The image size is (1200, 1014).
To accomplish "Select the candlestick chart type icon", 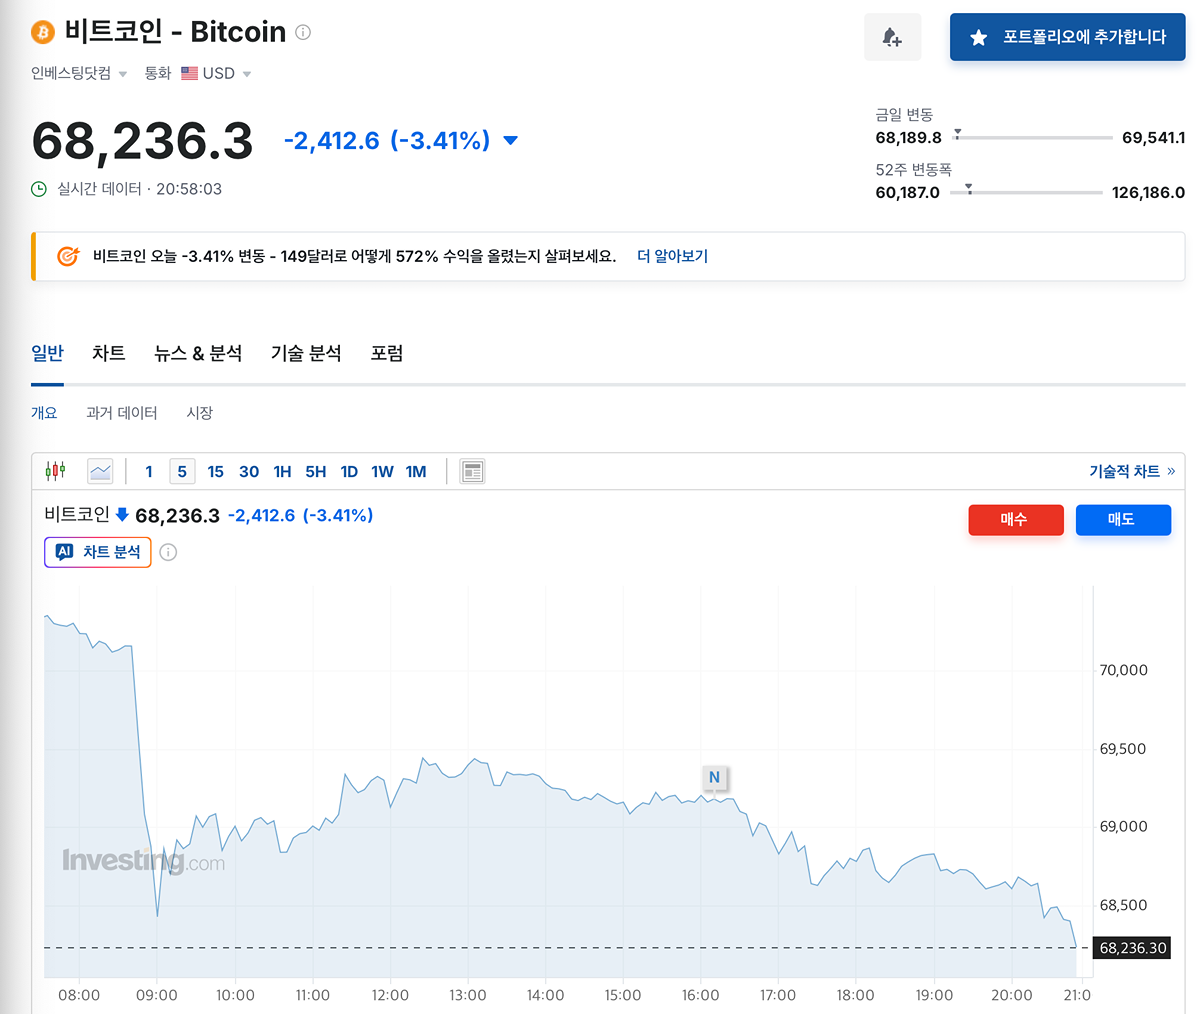I will pyautogui.click(x=56, y=471).
